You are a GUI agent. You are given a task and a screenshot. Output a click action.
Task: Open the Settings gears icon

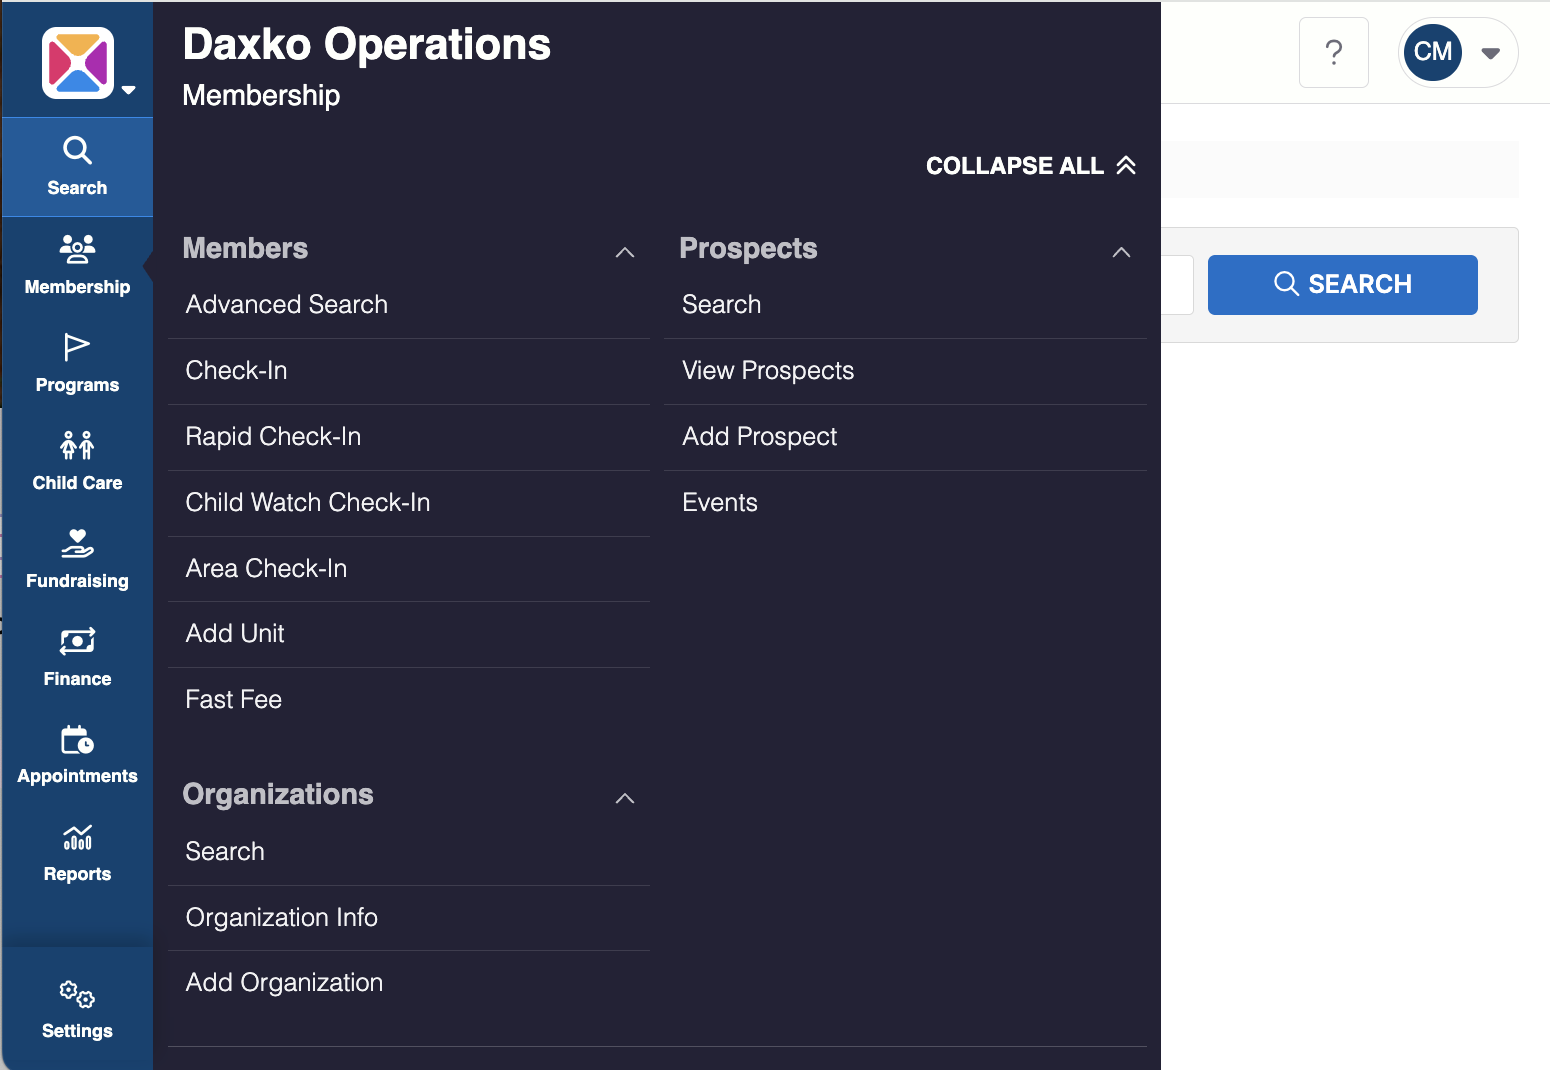pos(77,995)
